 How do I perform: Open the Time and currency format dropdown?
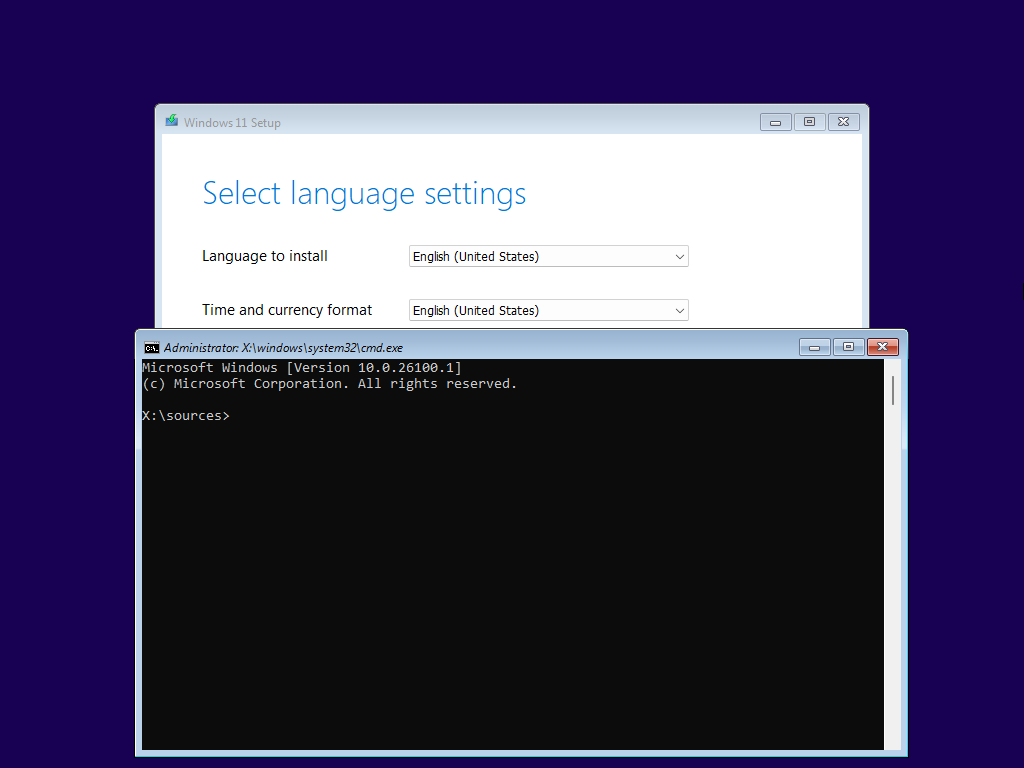click(549, 310)
